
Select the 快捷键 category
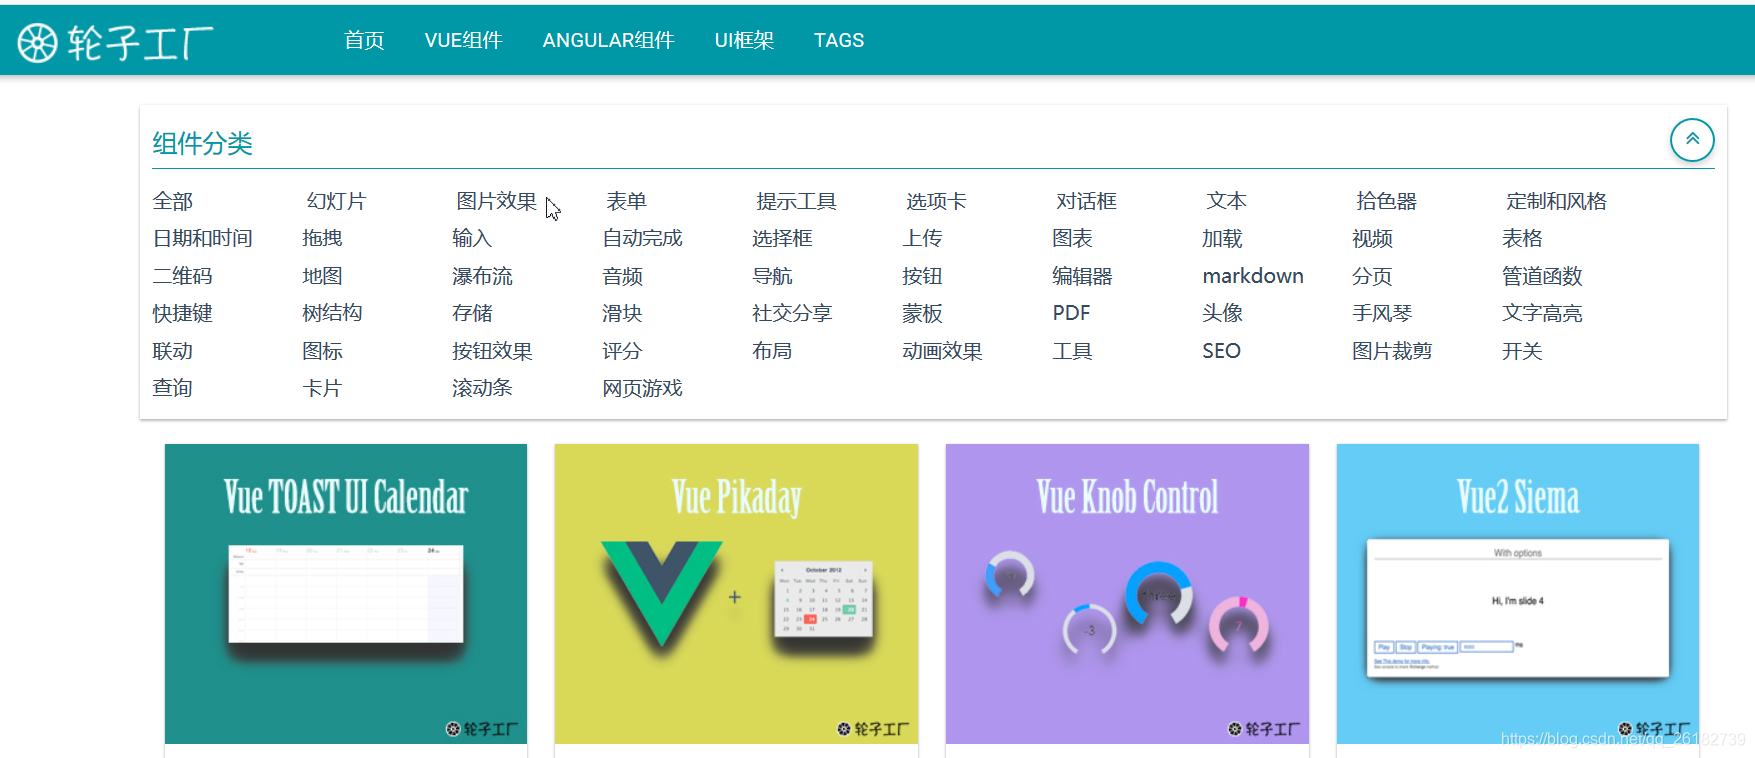pos(182,313)
